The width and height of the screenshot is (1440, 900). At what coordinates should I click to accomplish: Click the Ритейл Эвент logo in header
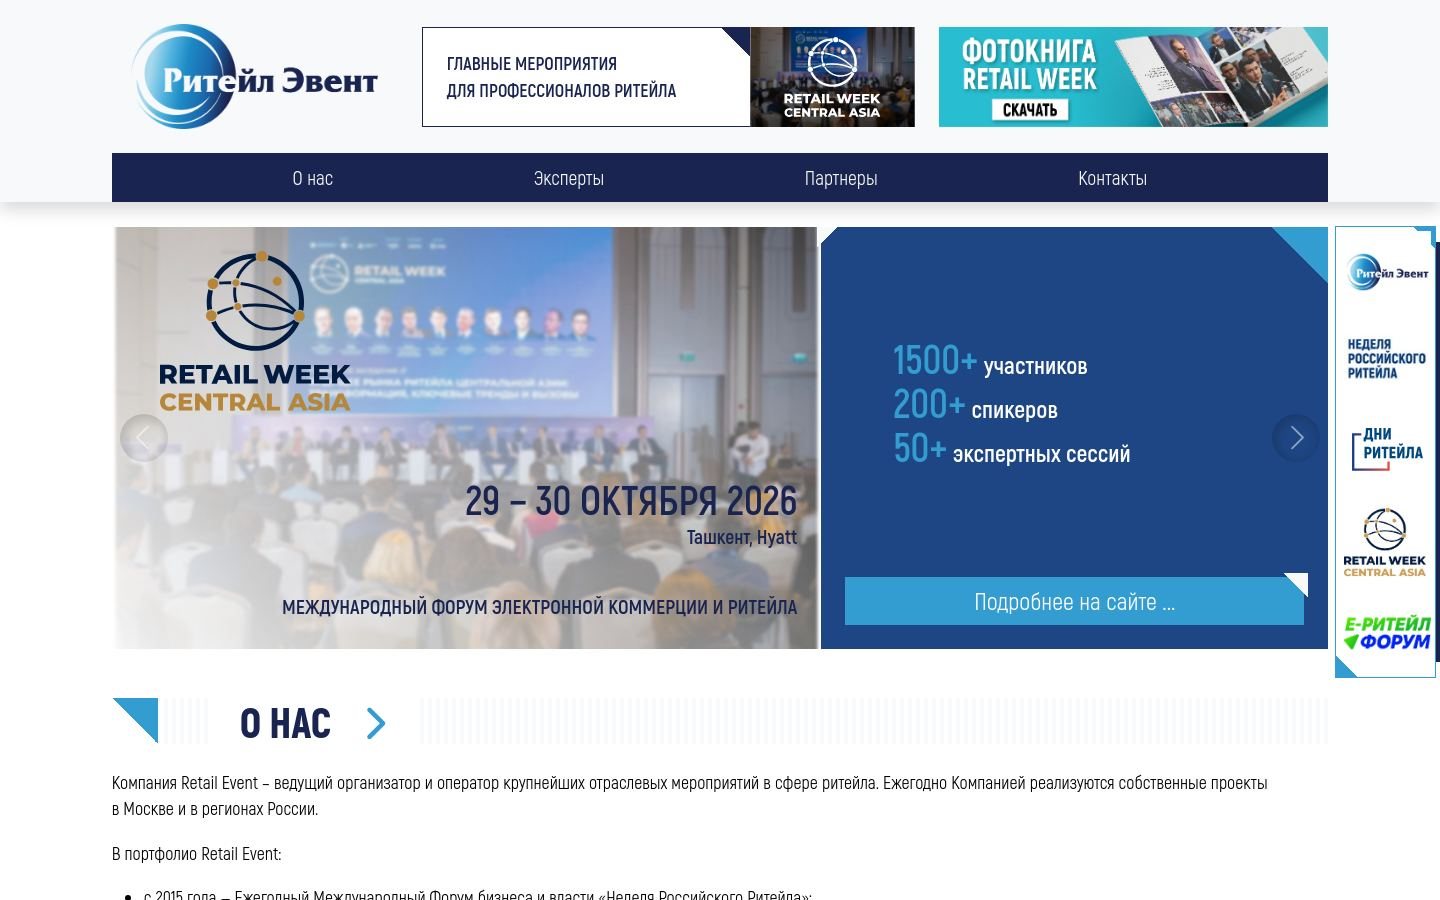point(255,77)
